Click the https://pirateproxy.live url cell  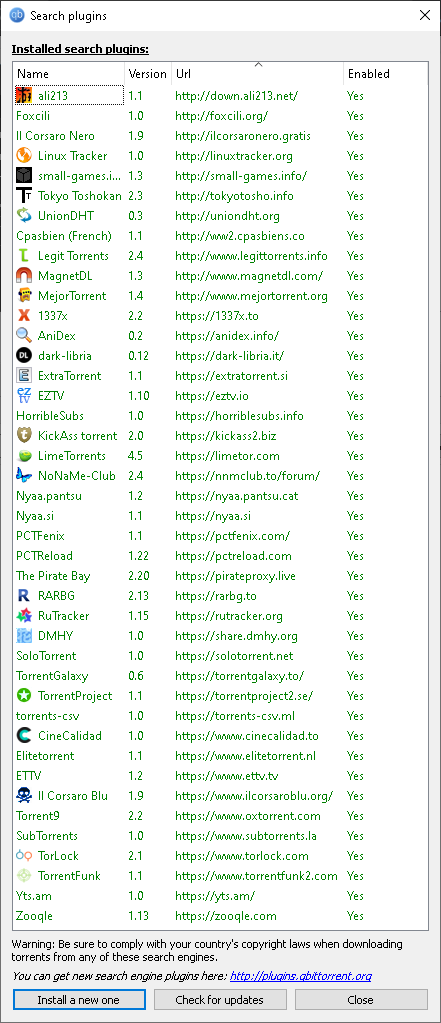[236, 576]
